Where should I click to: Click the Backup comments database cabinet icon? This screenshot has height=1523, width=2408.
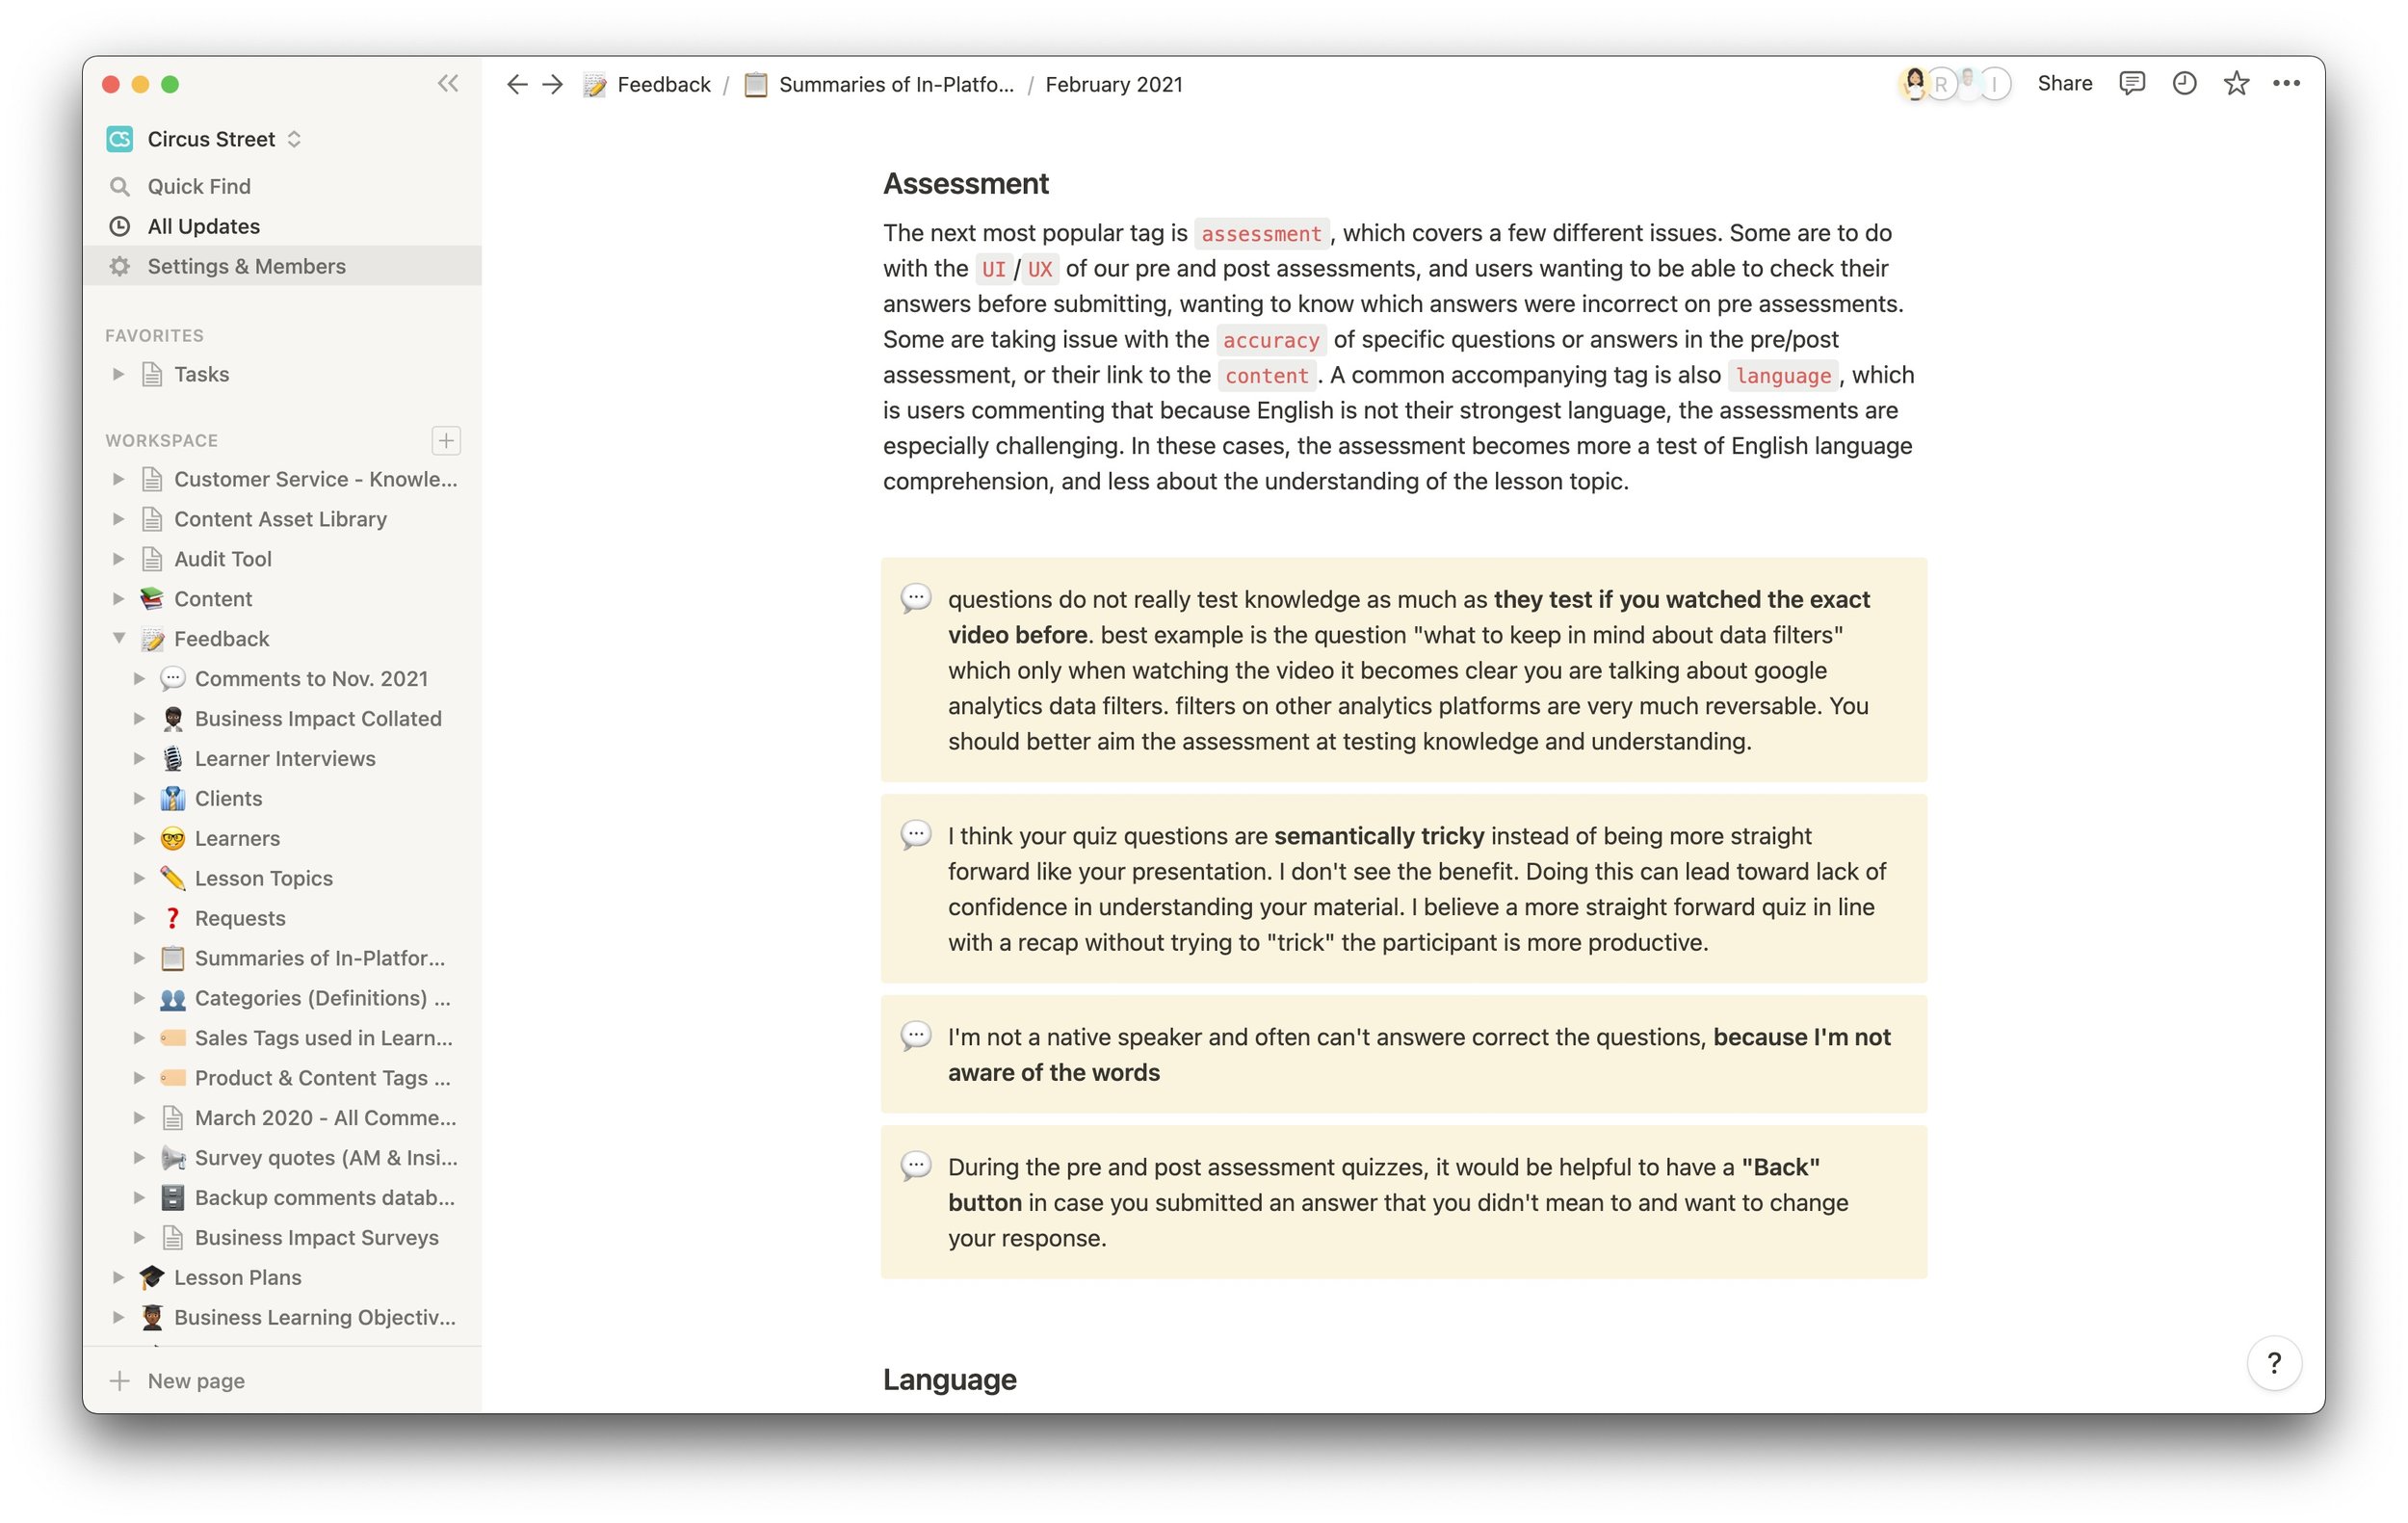(x=172, y=1197)
